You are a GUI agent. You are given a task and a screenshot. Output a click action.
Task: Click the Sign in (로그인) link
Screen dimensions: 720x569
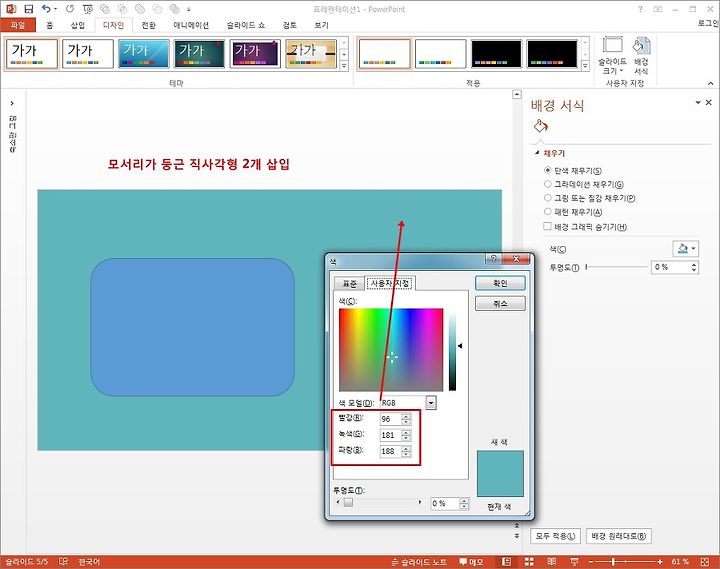(x=709, y=23)
